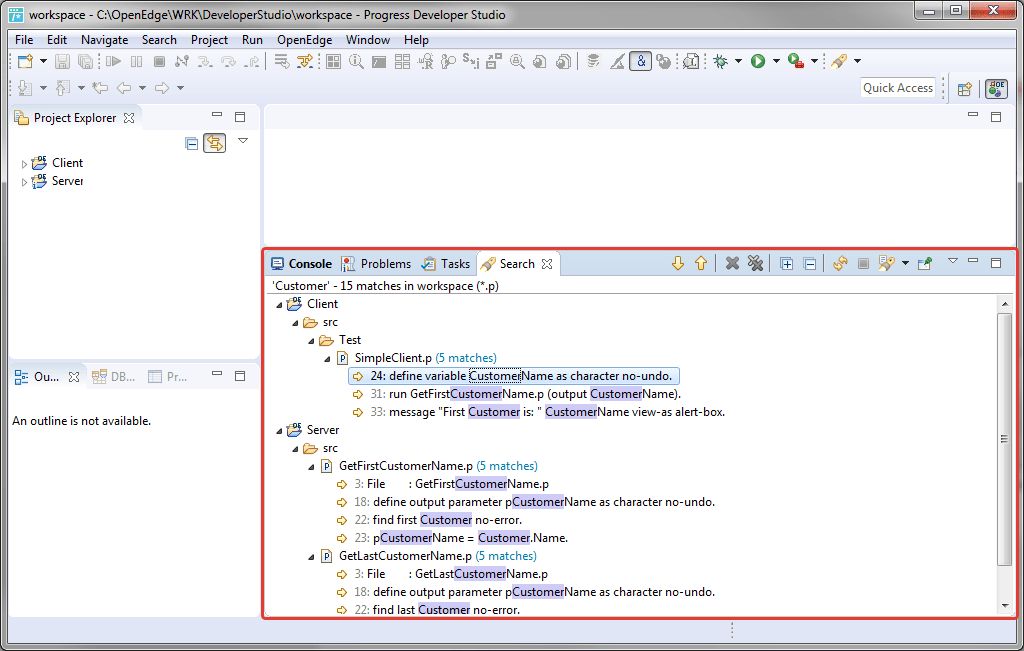Click the Step Into icon
The width and height of the screenshot is (1024, 651).
click(x=205, y=61)
